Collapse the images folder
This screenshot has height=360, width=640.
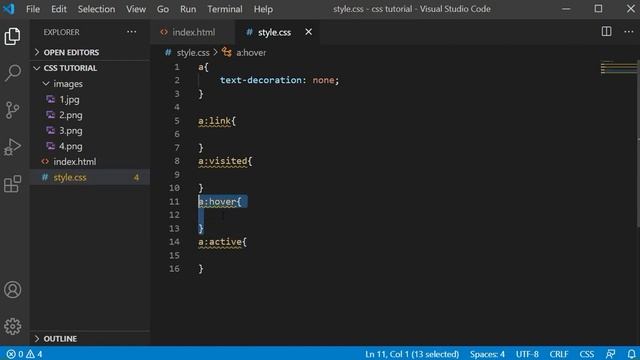coord(46,84)
